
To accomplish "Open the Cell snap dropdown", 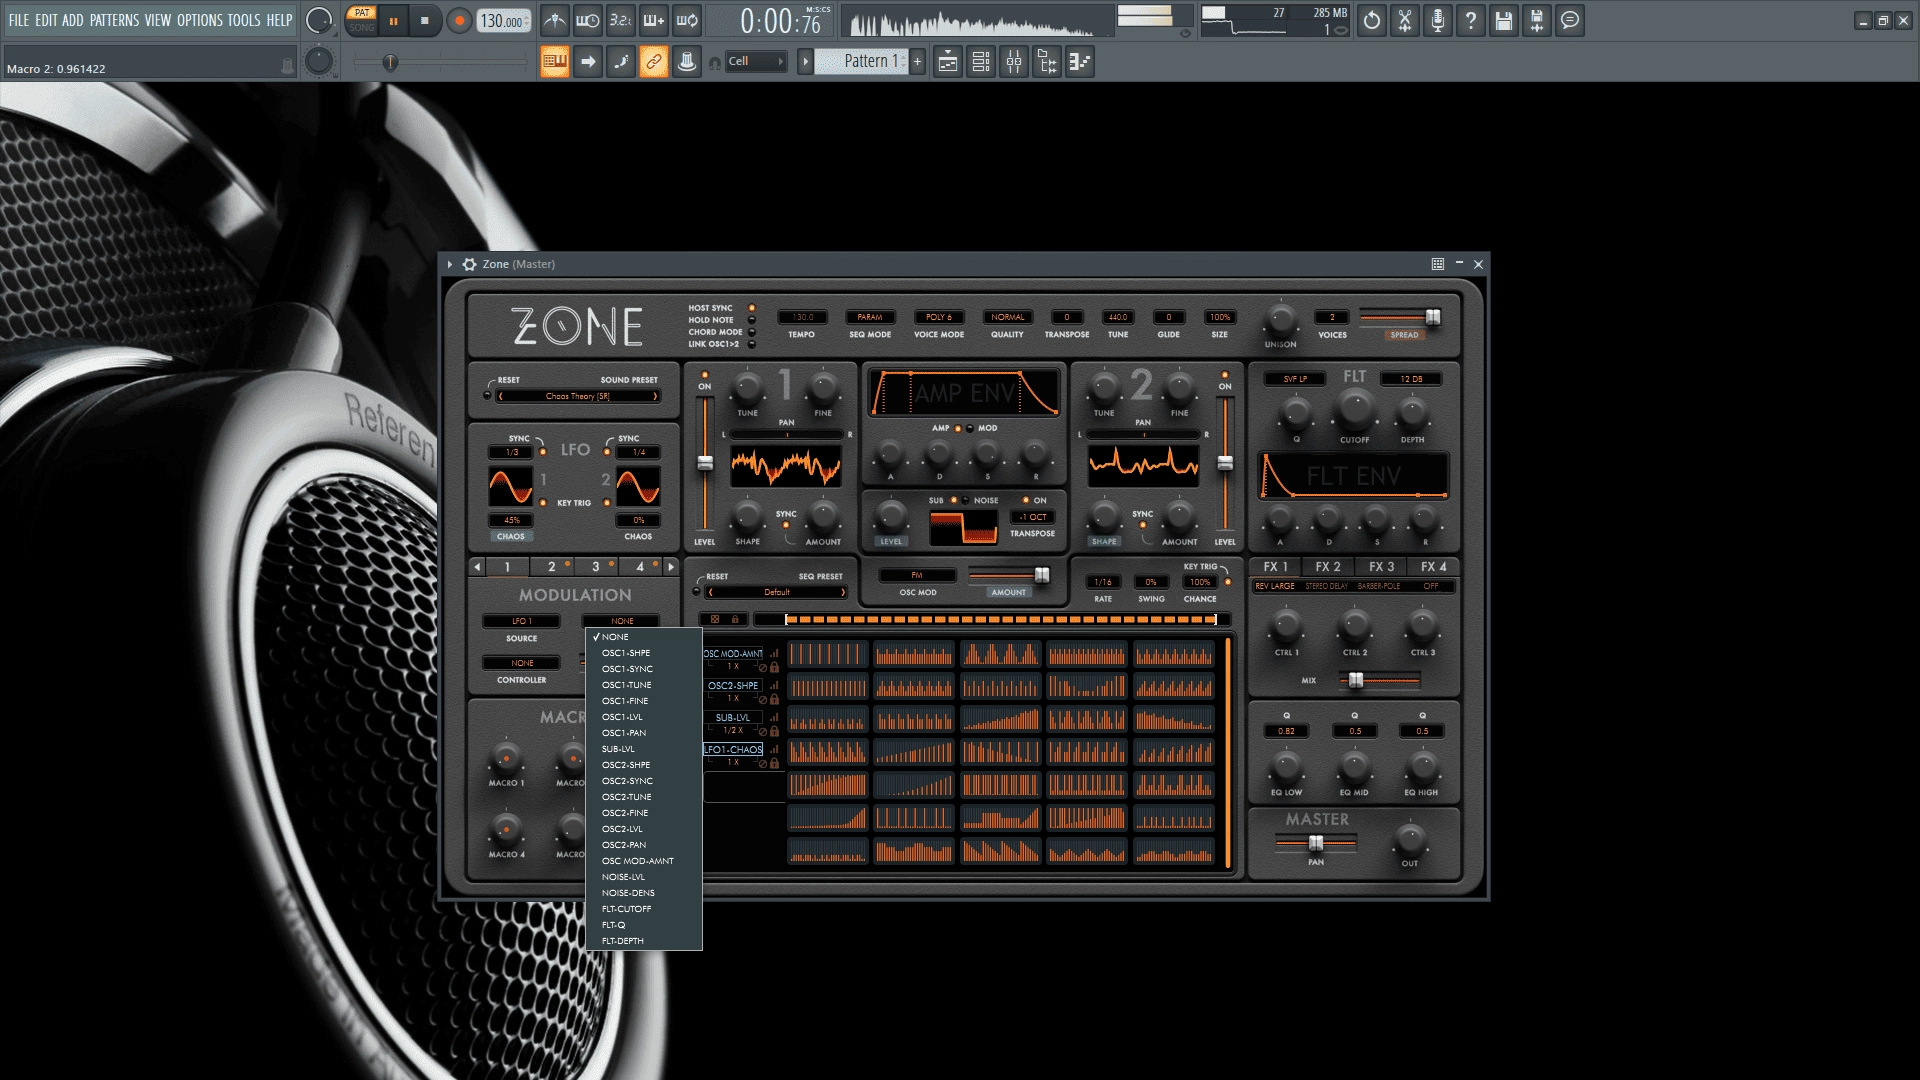I will [x=755, y=62].
